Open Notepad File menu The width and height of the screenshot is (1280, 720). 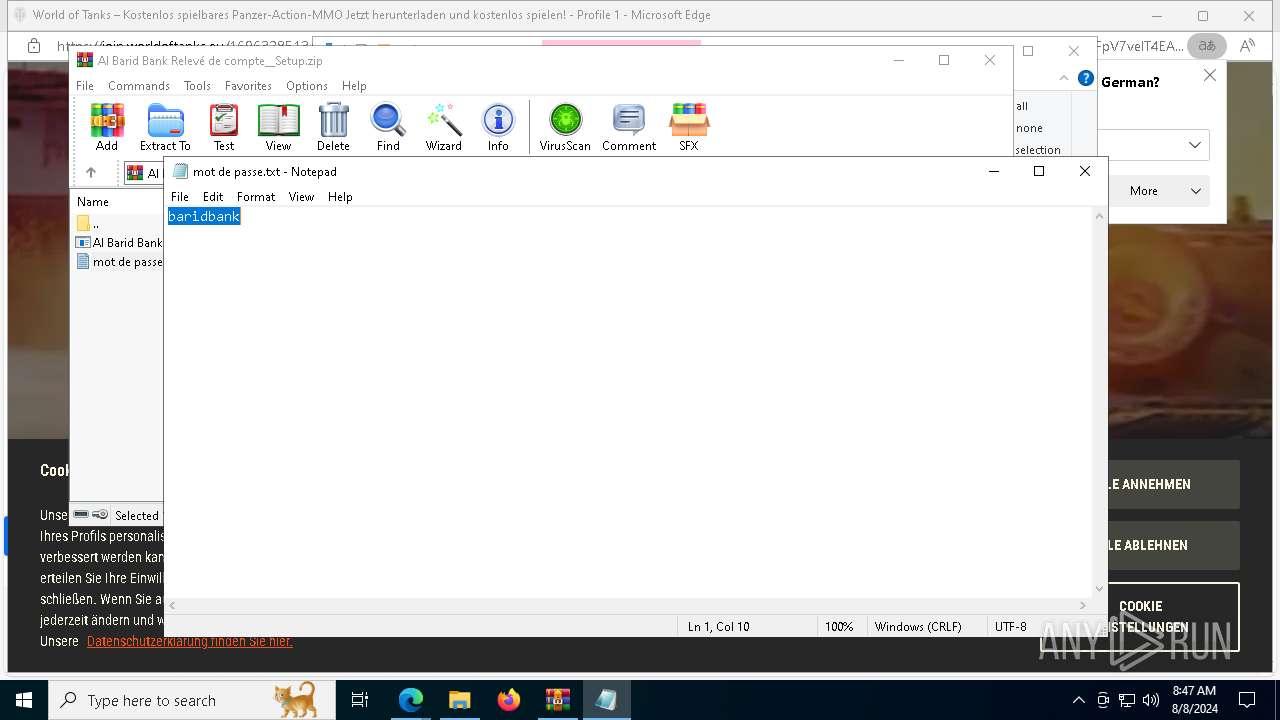pos(180,197)
